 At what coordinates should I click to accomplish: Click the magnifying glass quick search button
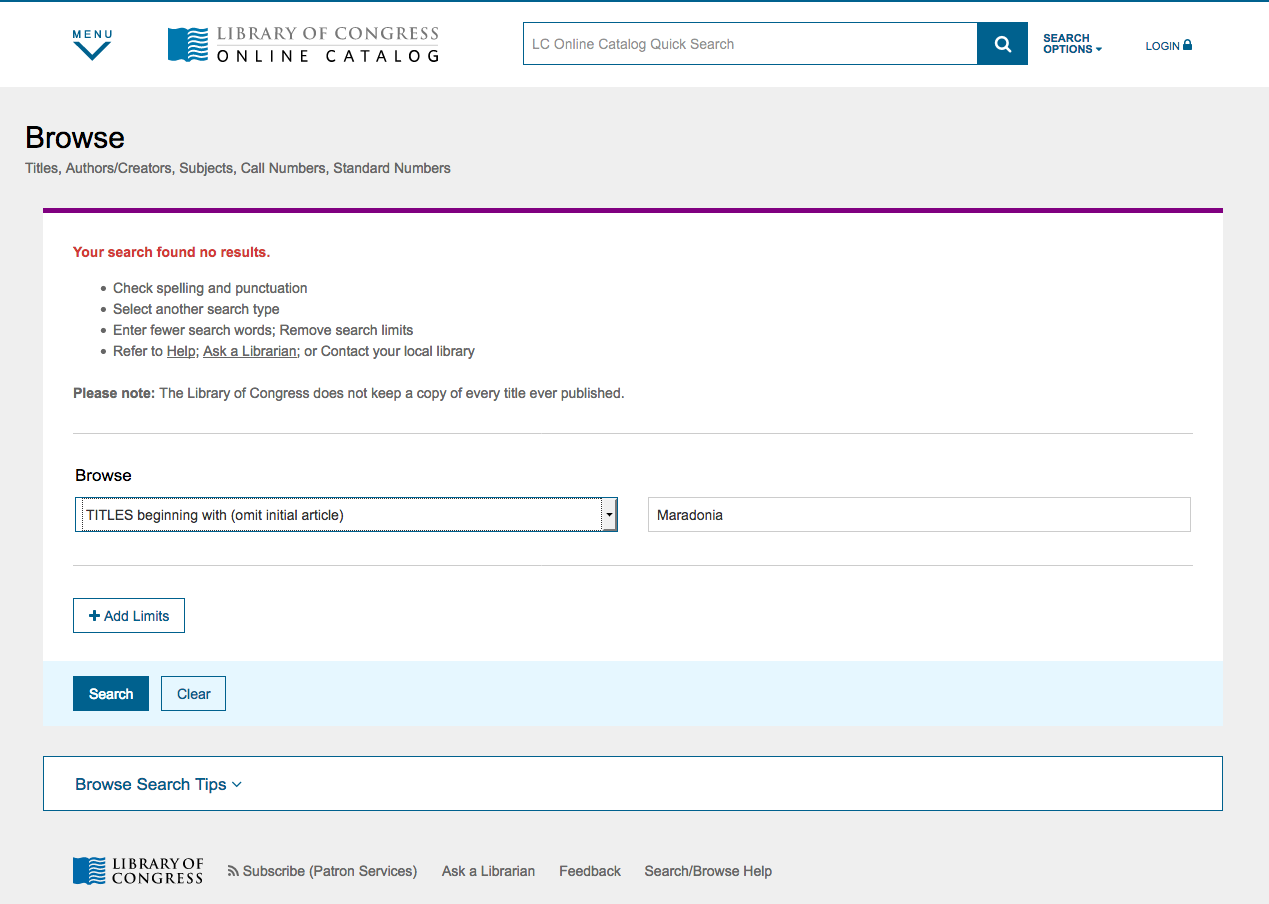tap(1002, 44)
